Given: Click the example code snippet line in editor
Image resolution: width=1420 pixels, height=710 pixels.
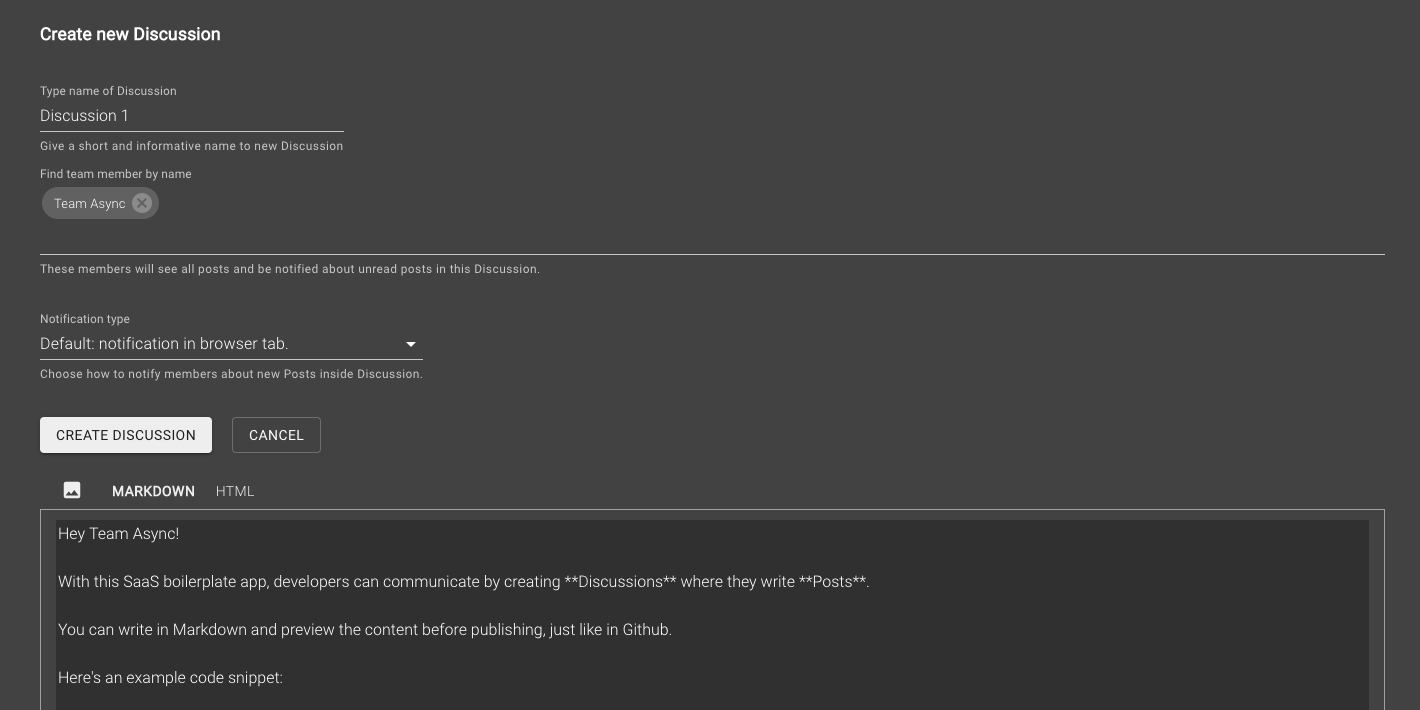Looking at the screenshot, I should click(170, 678).
